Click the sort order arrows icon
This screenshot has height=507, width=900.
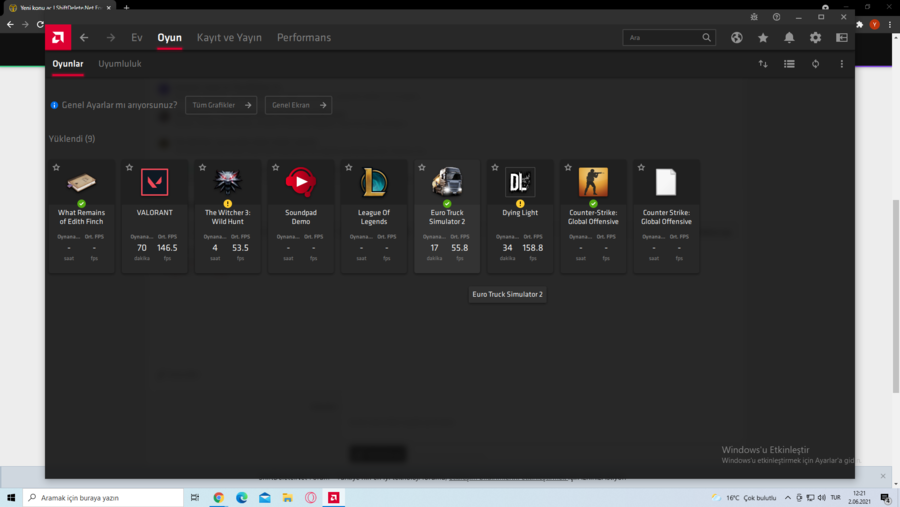coord(763,64)
